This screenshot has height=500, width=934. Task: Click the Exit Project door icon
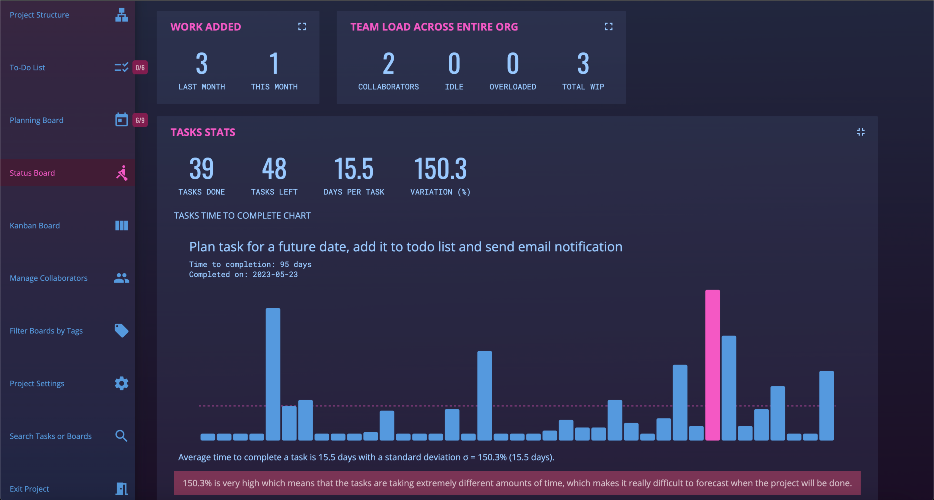pos(122,489)
